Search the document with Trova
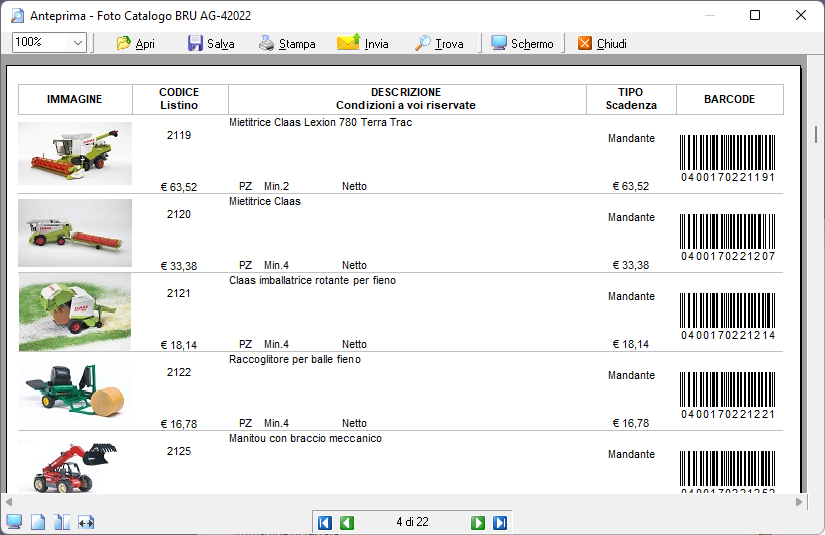Screen dimensions: 825x535 click(x=439, y=44)
